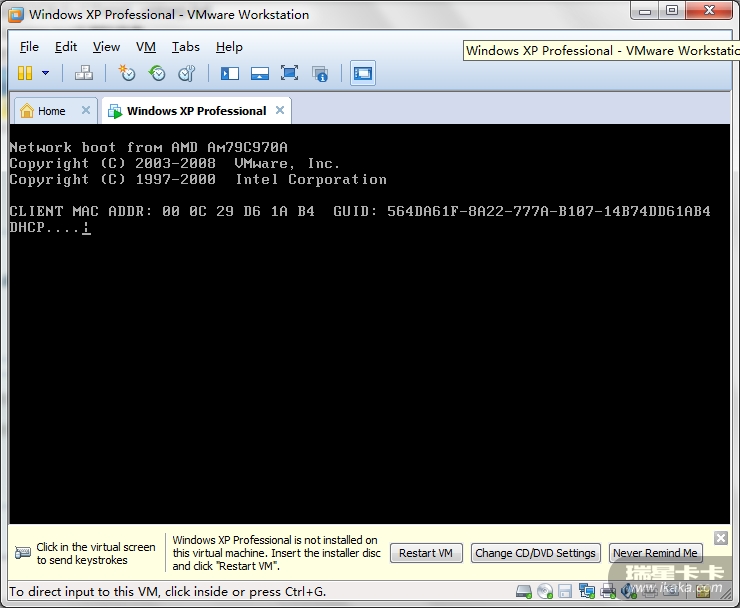Click the floppy drive status icon

[565, 591]
